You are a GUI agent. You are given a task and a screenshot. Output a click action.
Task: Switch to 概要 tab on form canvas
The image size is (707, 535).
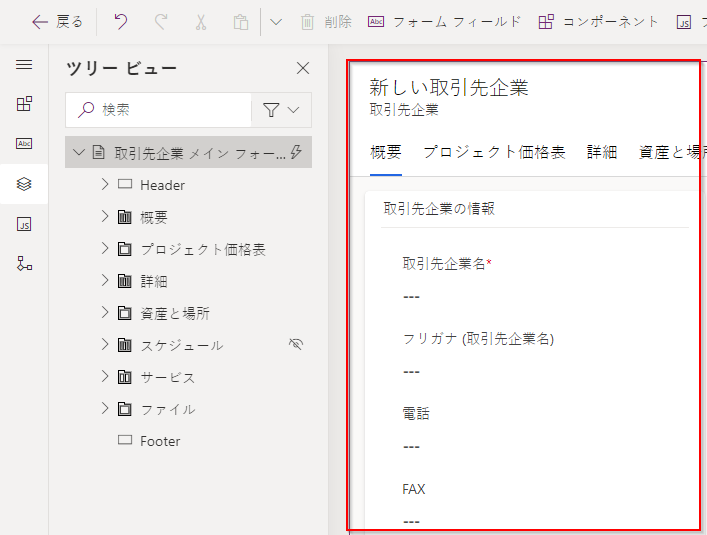tap(386, 152)
